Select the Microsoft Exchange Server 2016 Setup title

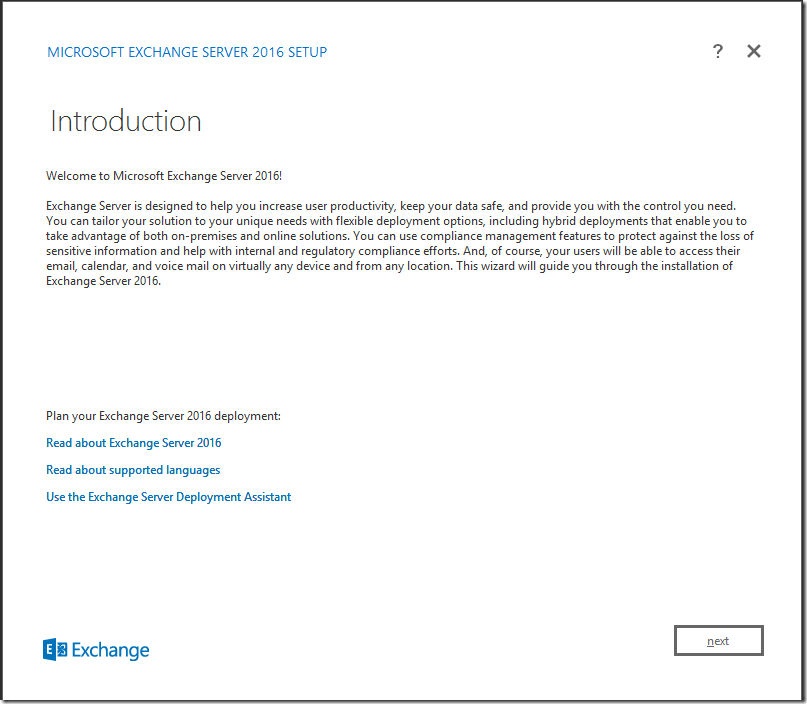187,52
